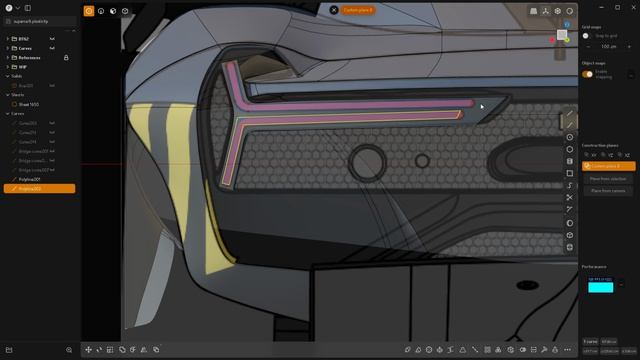Collapse the Sheets section
640x360 pixels.
click(7, 95)
